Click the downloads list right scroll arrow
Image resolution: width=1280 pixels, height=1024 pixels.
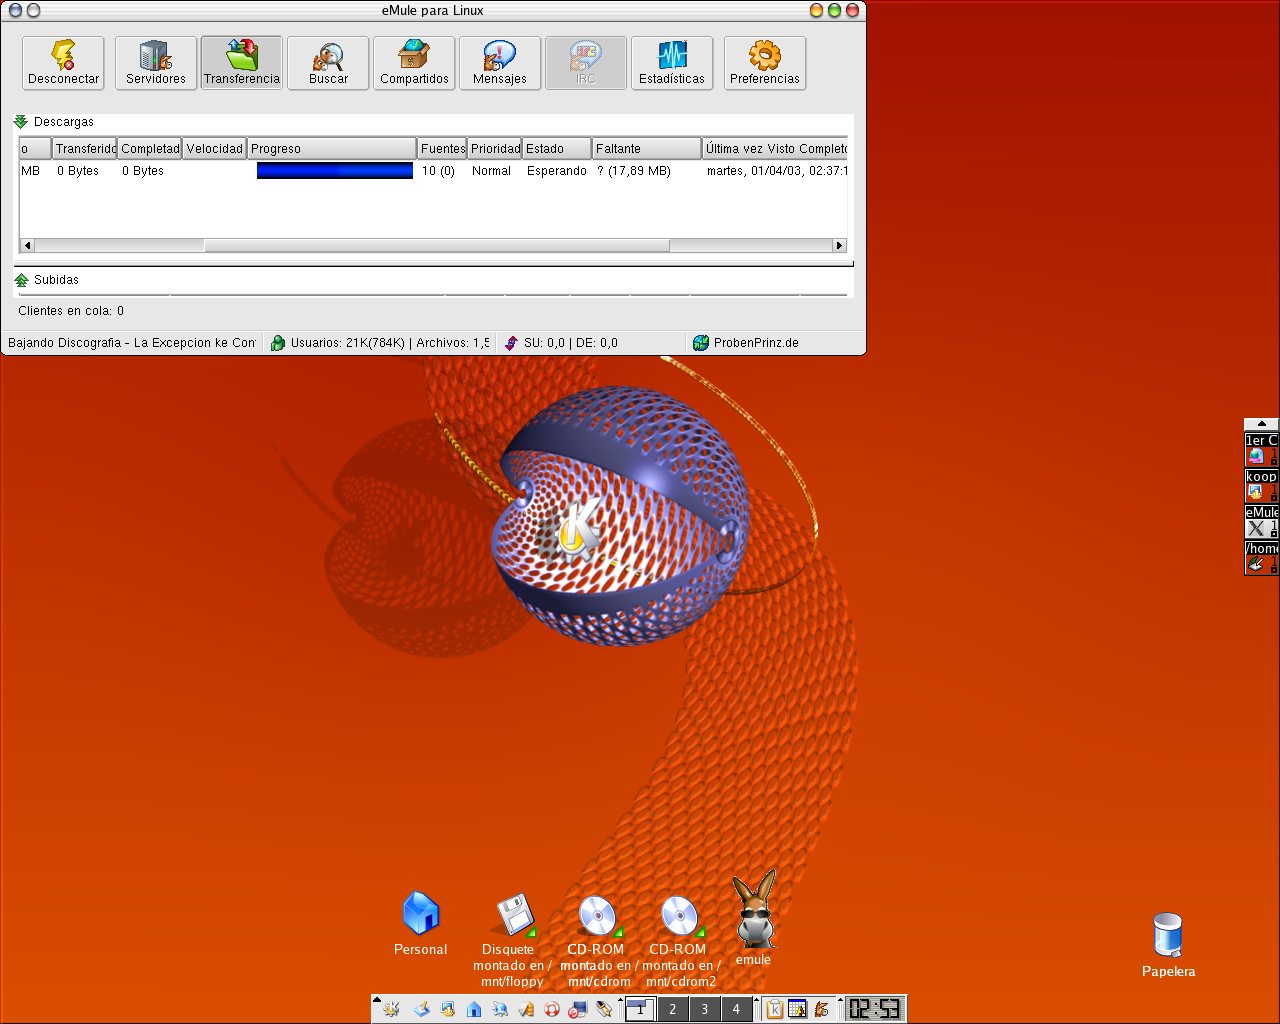point(840,245)
